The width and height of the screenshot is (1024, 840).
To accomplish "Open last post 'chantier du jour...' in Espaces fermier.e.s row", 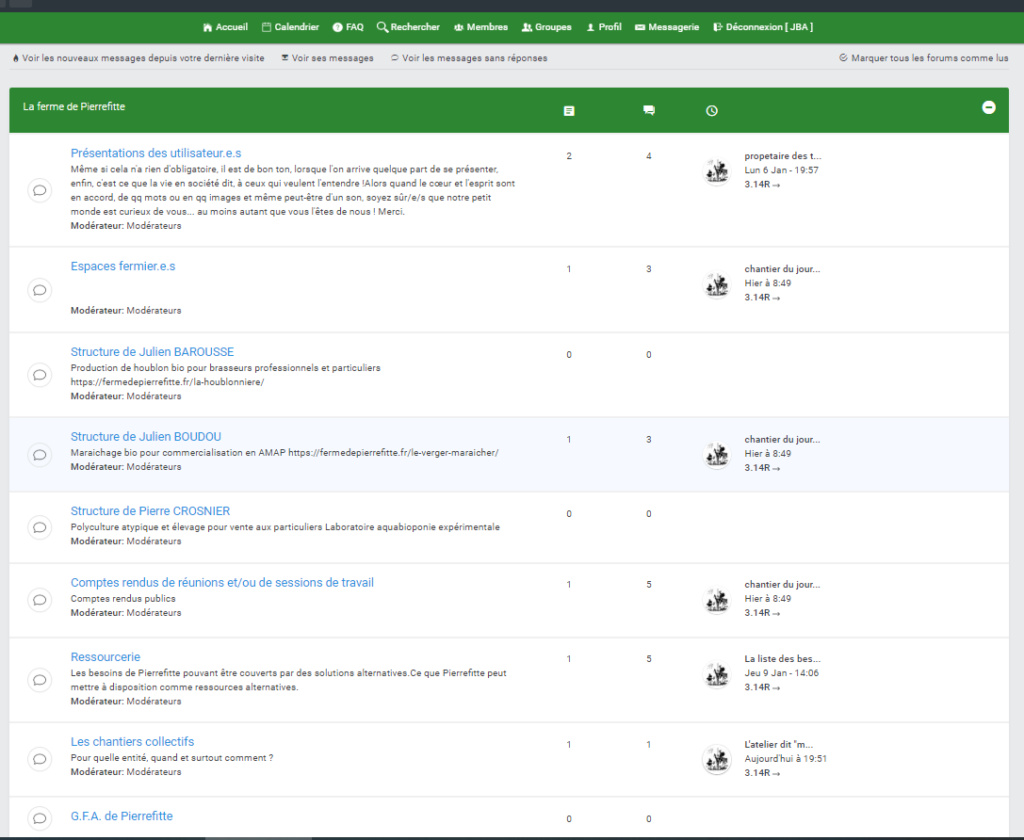I will [782, 269].
